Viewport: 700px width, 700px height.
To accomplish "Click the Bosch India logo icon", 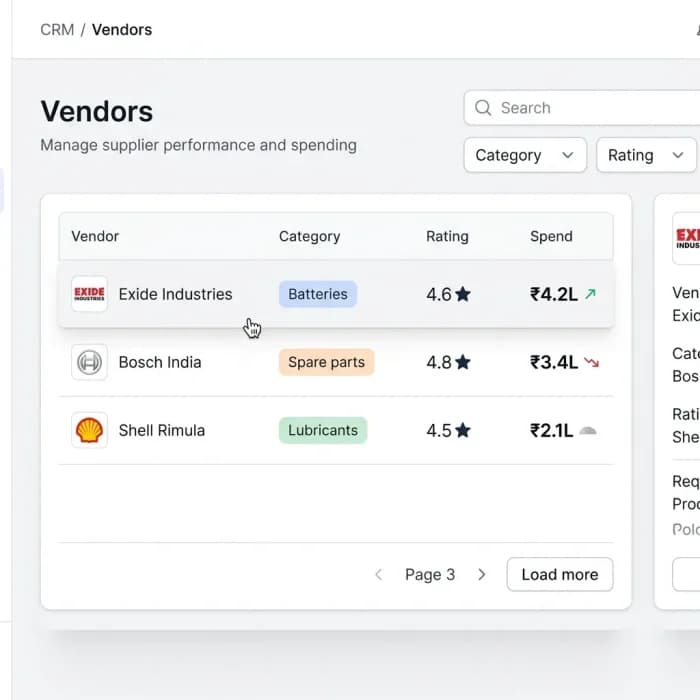I will click(x=89, y=362).
